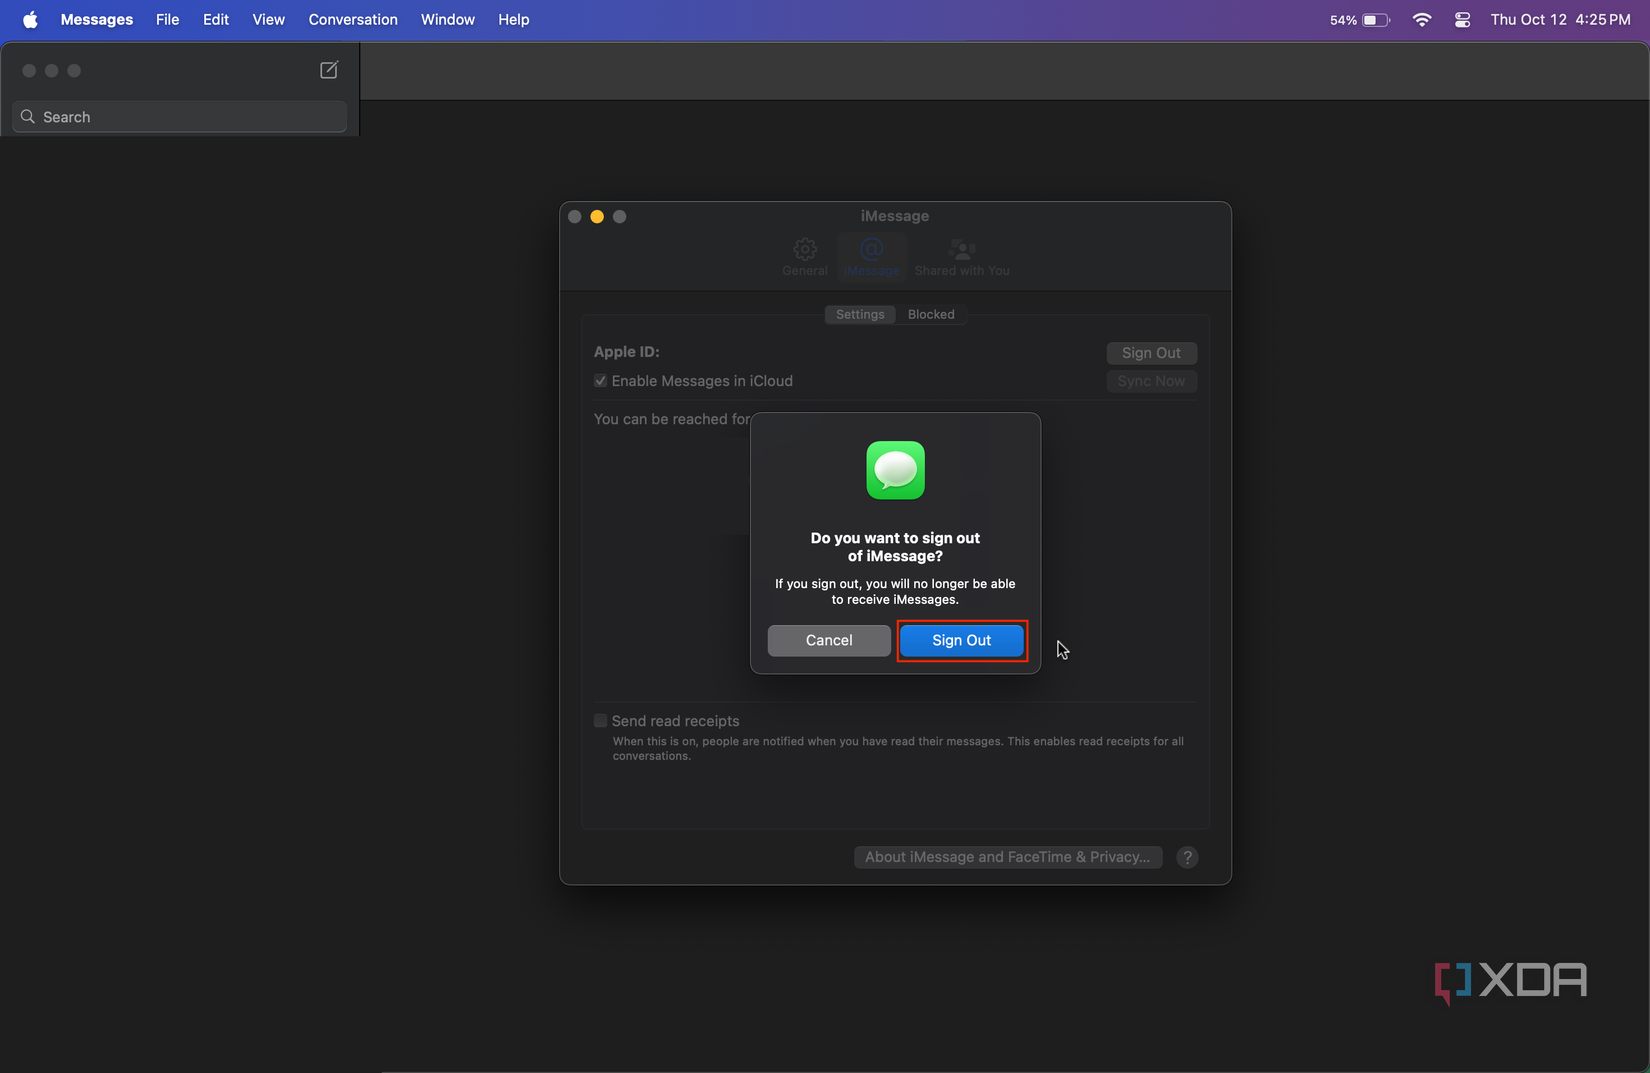Confirm with the blue Sign Out button
This screenshot has width=1650, height=1073.
pos(962,640)
